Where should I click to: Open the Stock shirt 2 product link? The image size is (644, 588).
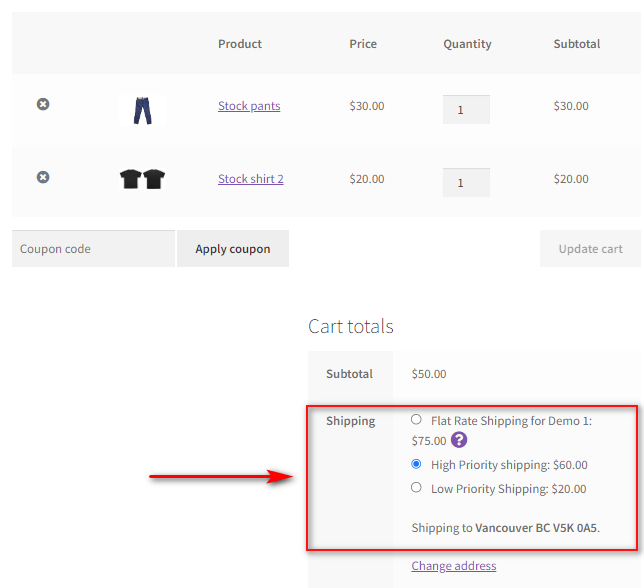(251, 179)
